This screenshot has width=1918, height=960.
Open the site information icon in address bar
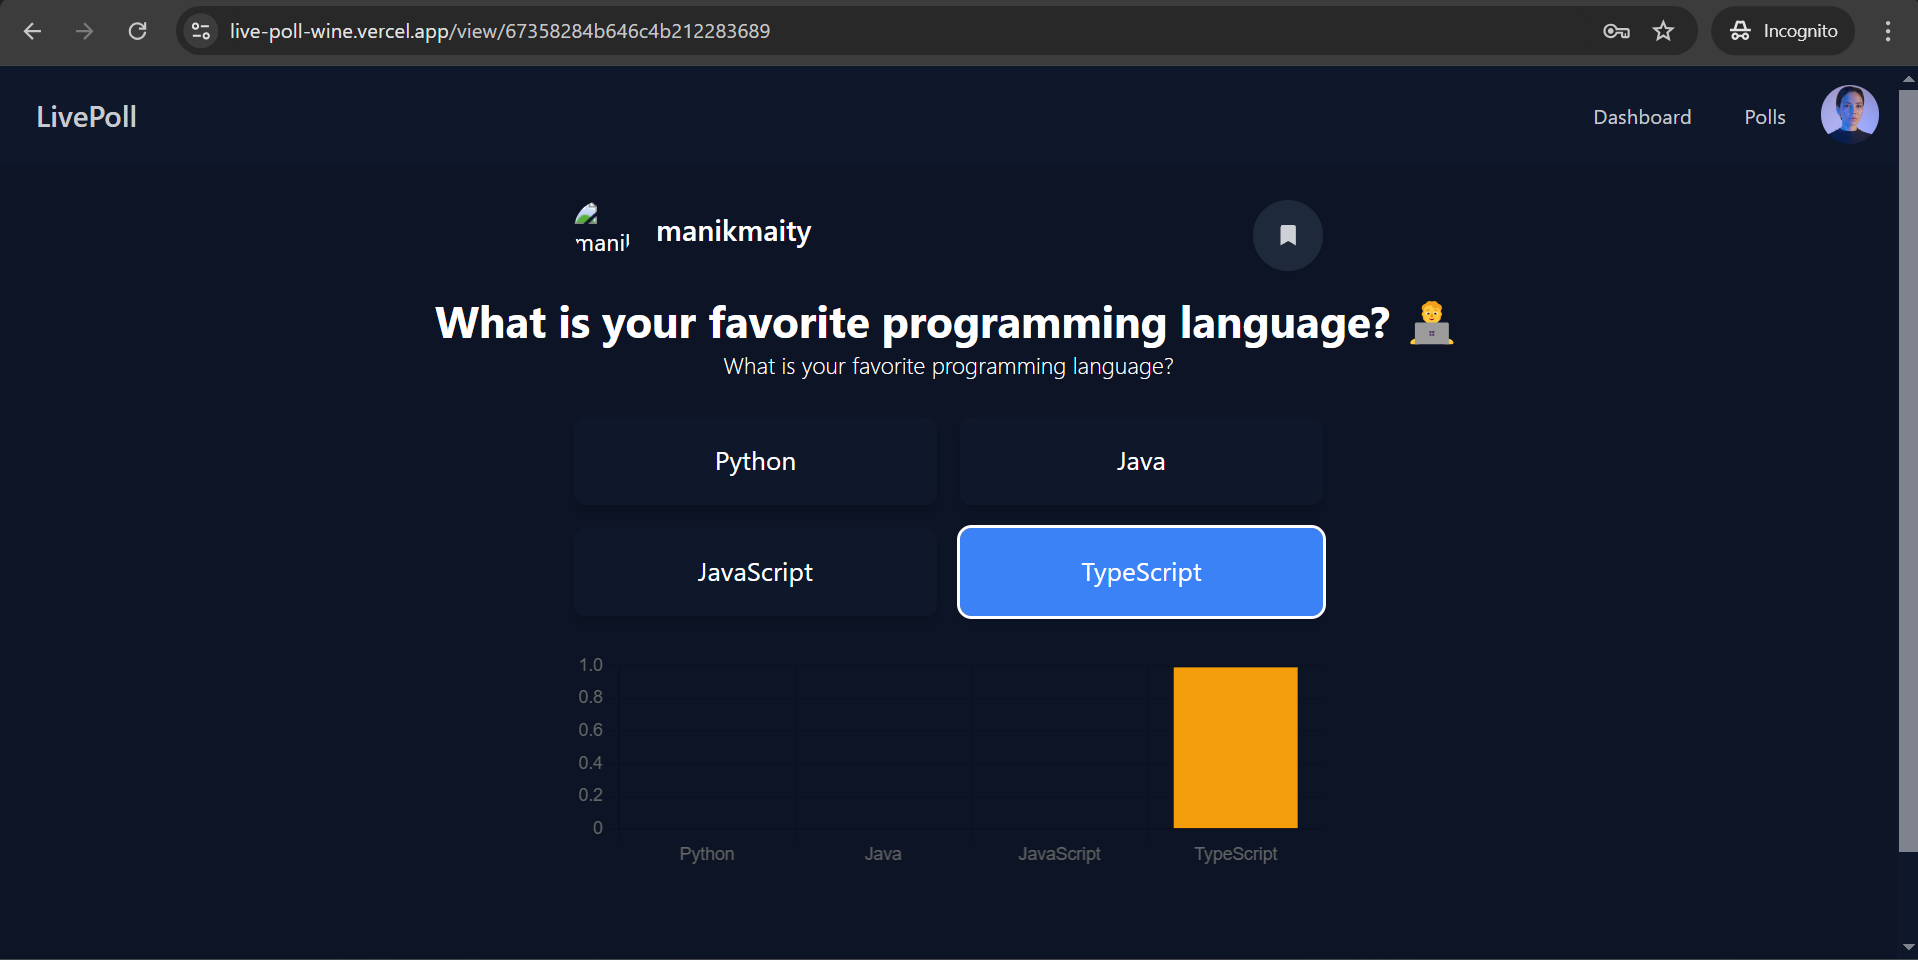click(201, 31)
